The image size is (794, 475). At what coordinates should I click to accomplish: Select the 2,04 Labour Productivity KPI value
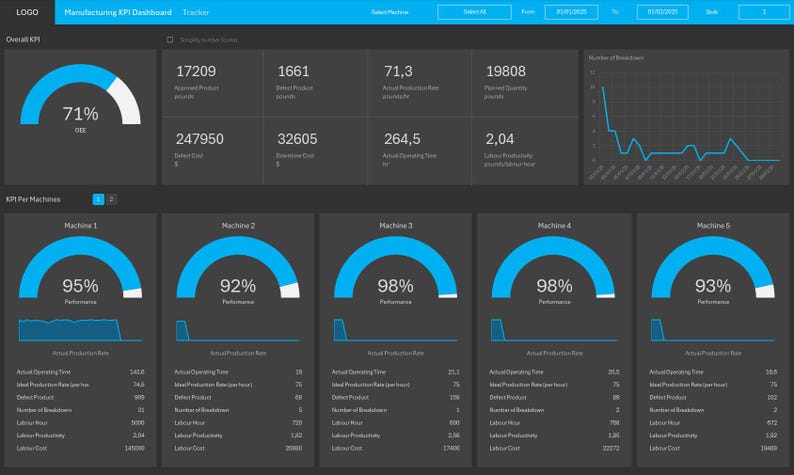coord(500,139)
